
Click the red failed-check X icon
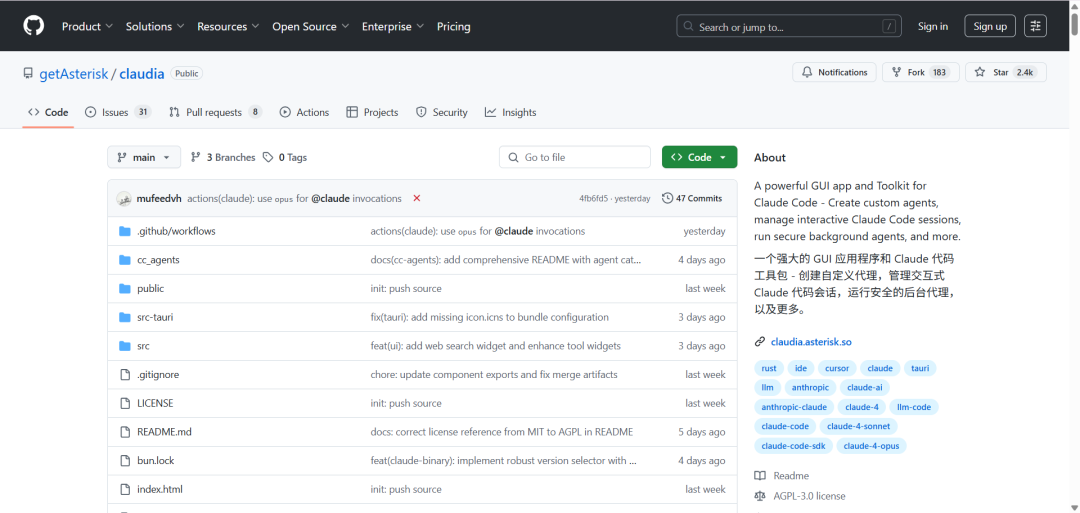pyautogui.click(x=417, y=198)
